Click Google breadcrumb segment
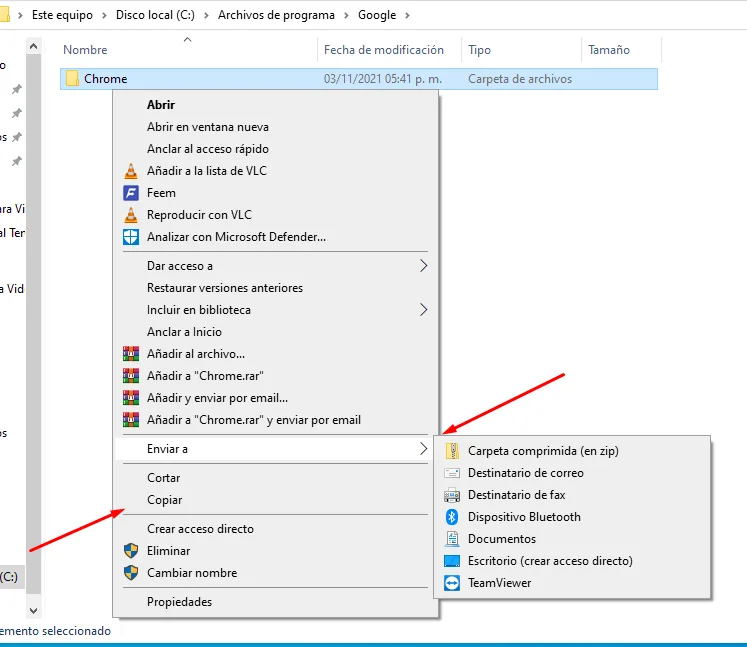747x647 pixels. (x=377, y=15)
